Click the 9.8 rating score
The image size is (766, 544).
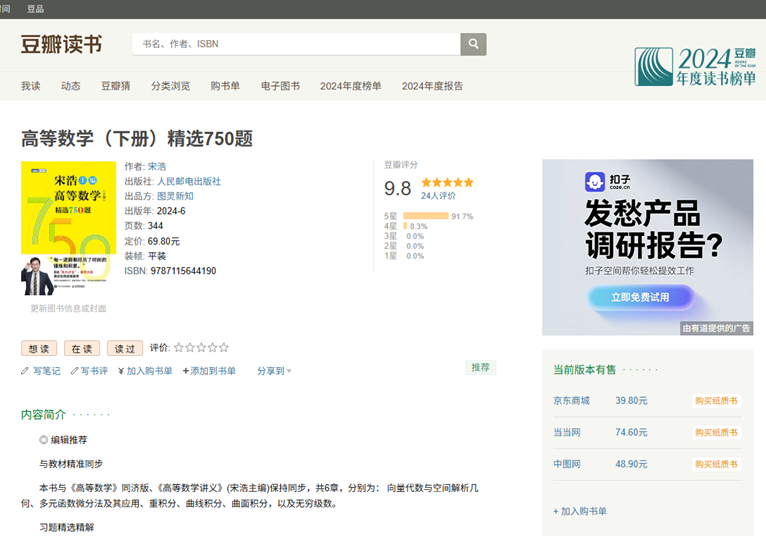[x=398, y=188]
